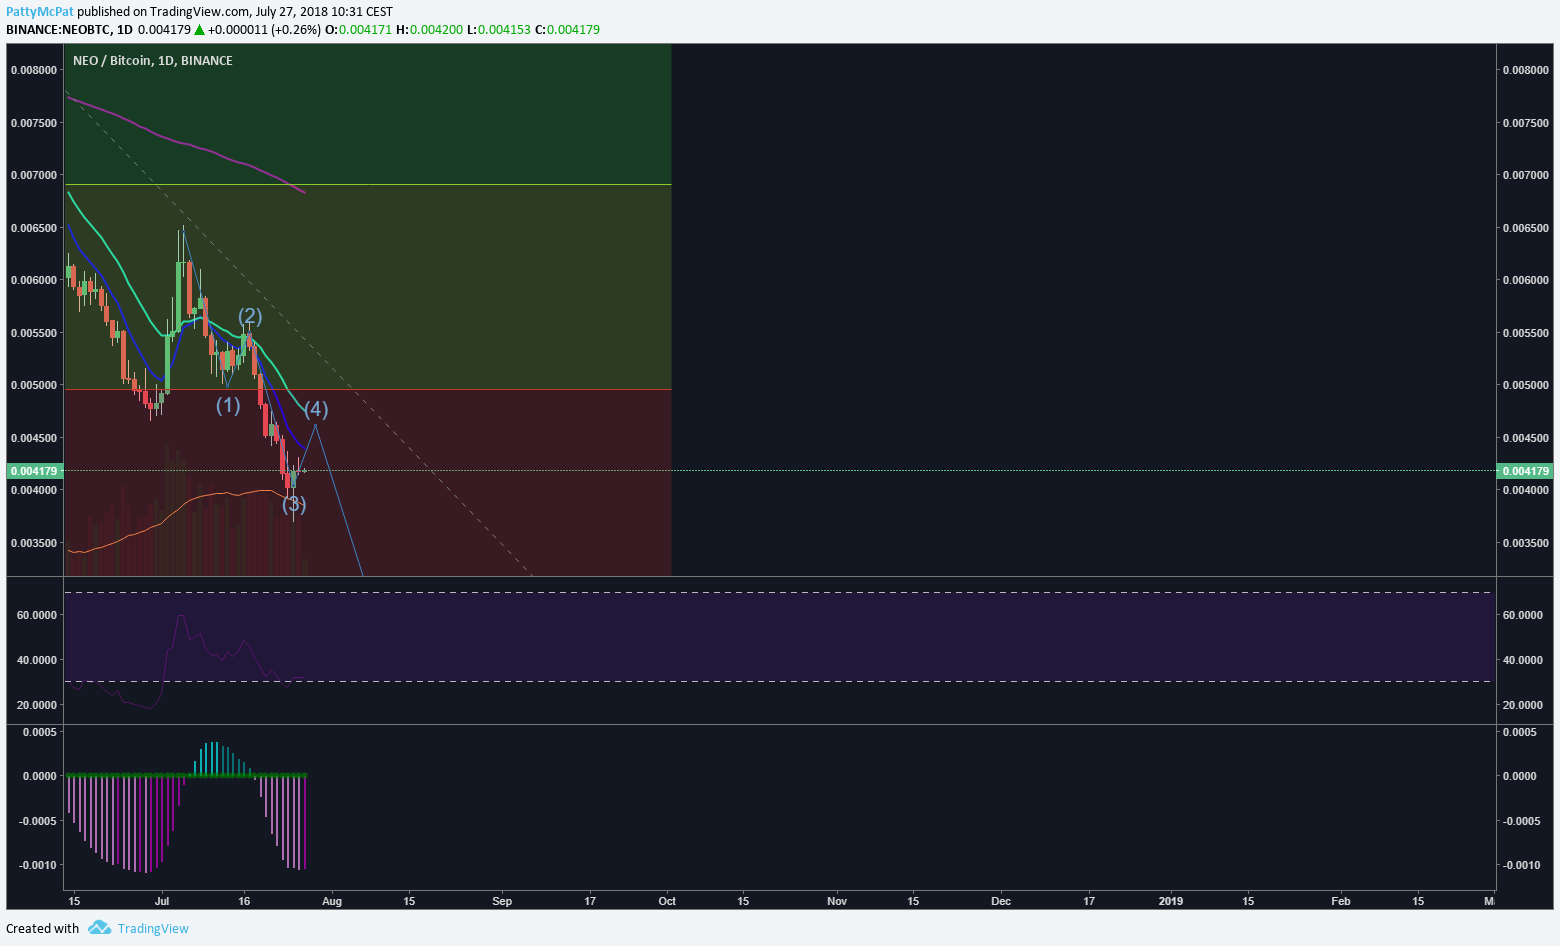Click the close value C:0.004179
Viewport: 1560px width, 946px height.
tap(567, 30)
